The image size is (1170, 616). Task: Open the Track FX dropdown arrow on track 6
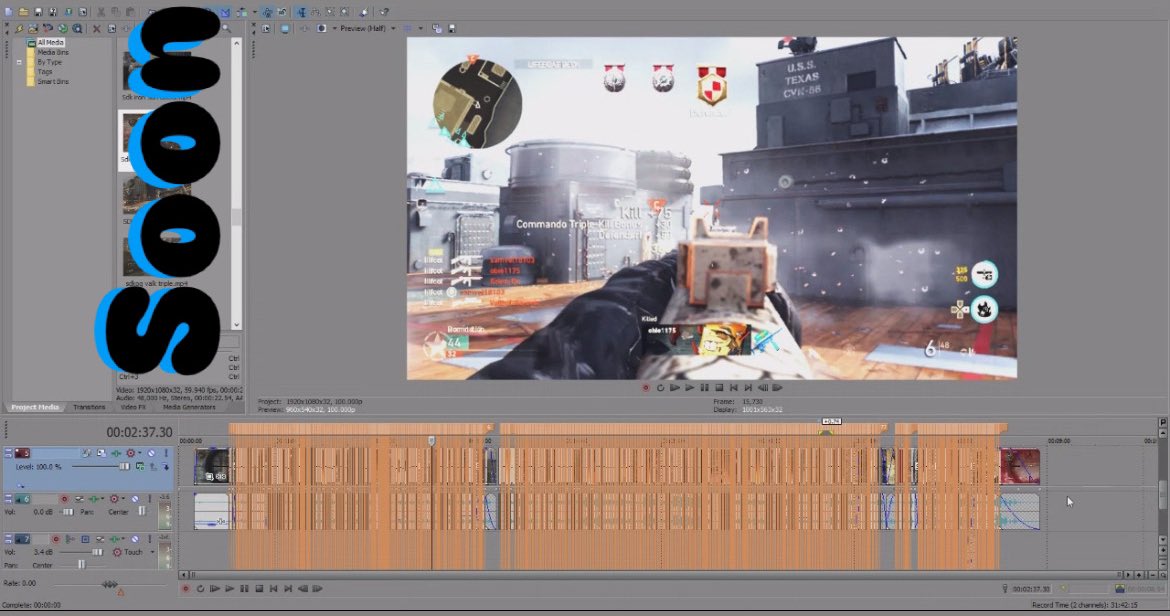pyautogui.click(x=102, y=499)
